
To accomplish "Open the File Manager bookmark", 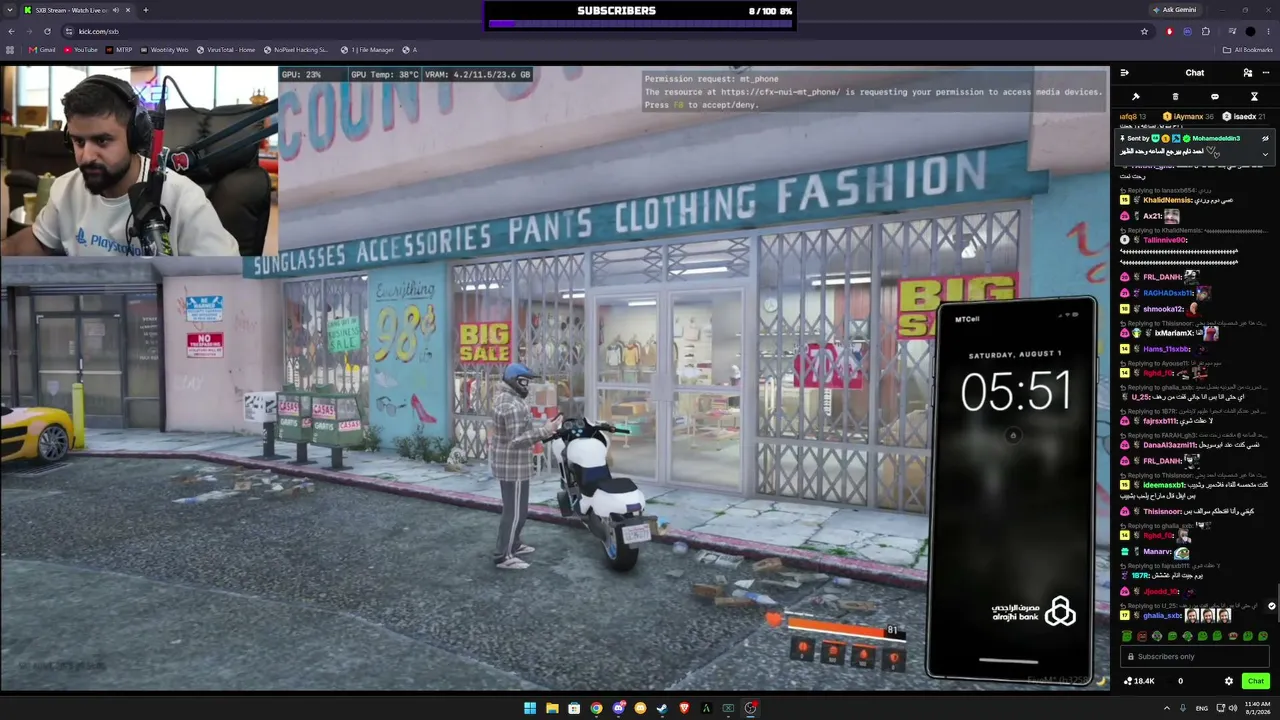I will click(367, 50).
